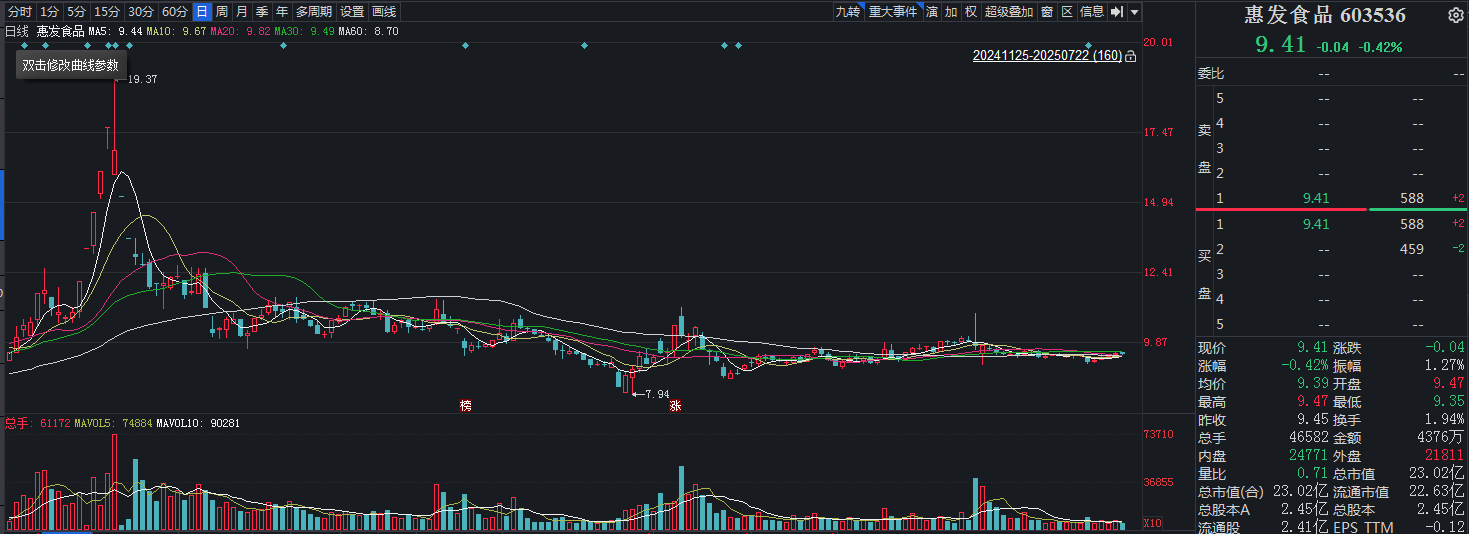Open the gear settings next to 惠发食品 603536
1469x534 pixels.
point(1455,16)
